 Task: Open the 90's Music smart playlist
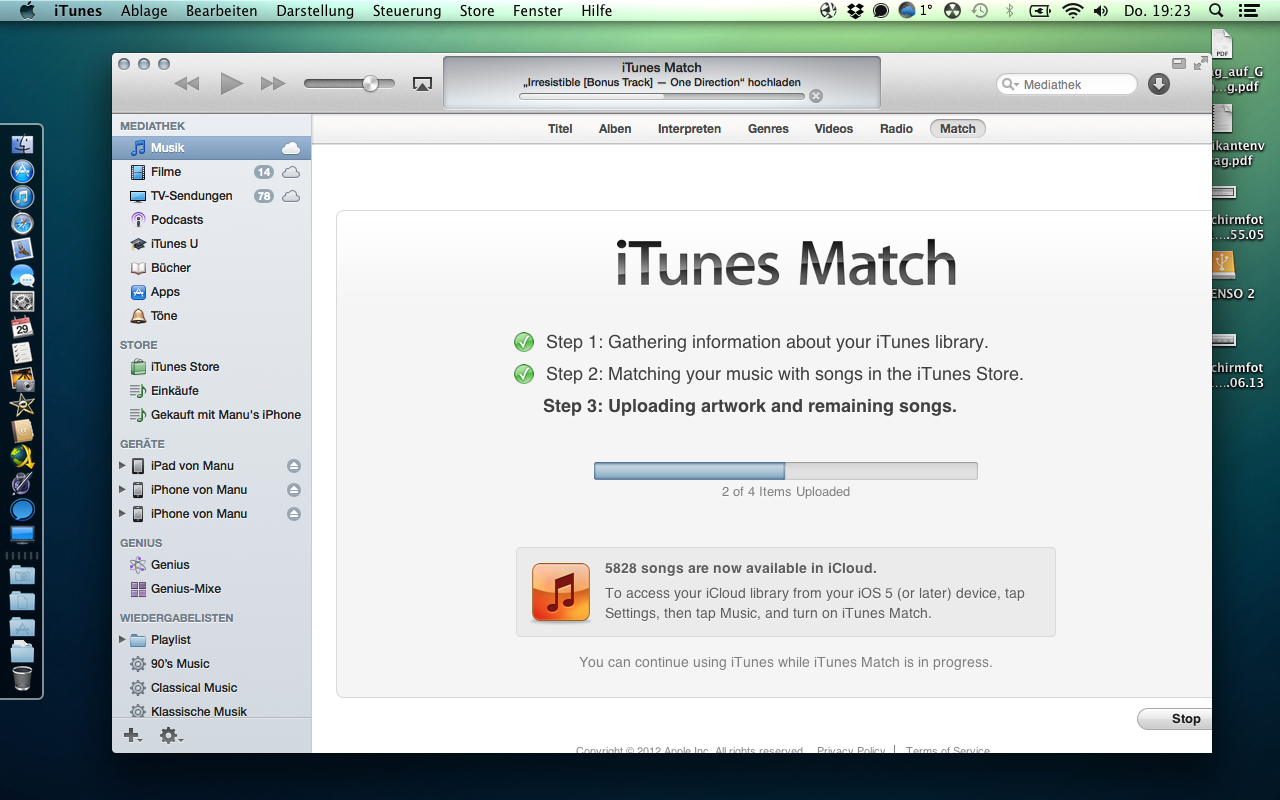click(212, 664)
